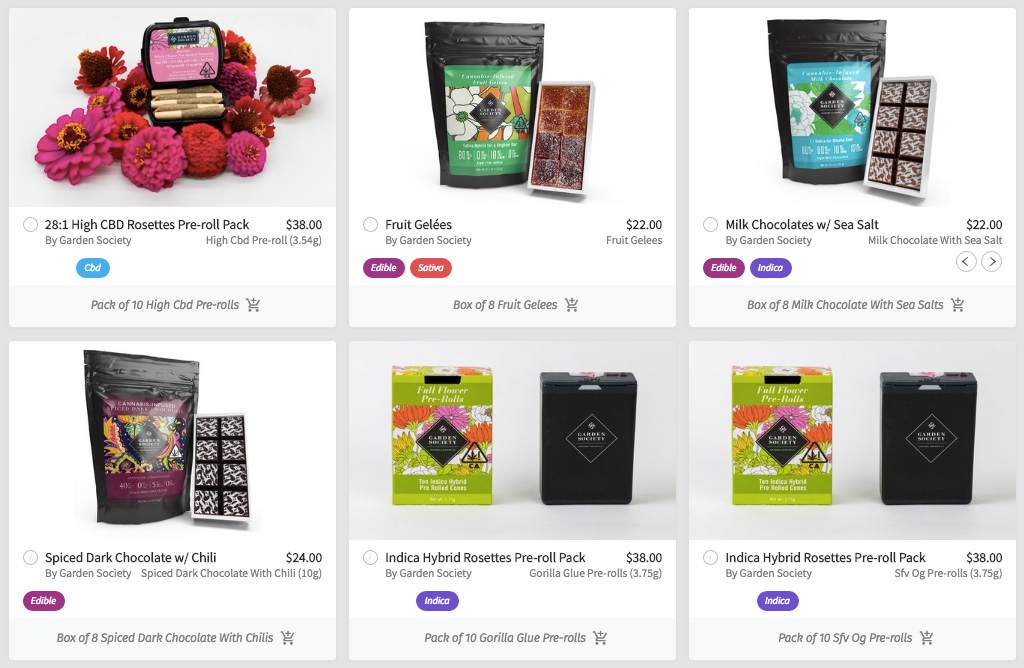Click cart icon for Sfv Og Pre-rolls pack
Viewport: 1024px width, 668px height.
tap(926, 638)
